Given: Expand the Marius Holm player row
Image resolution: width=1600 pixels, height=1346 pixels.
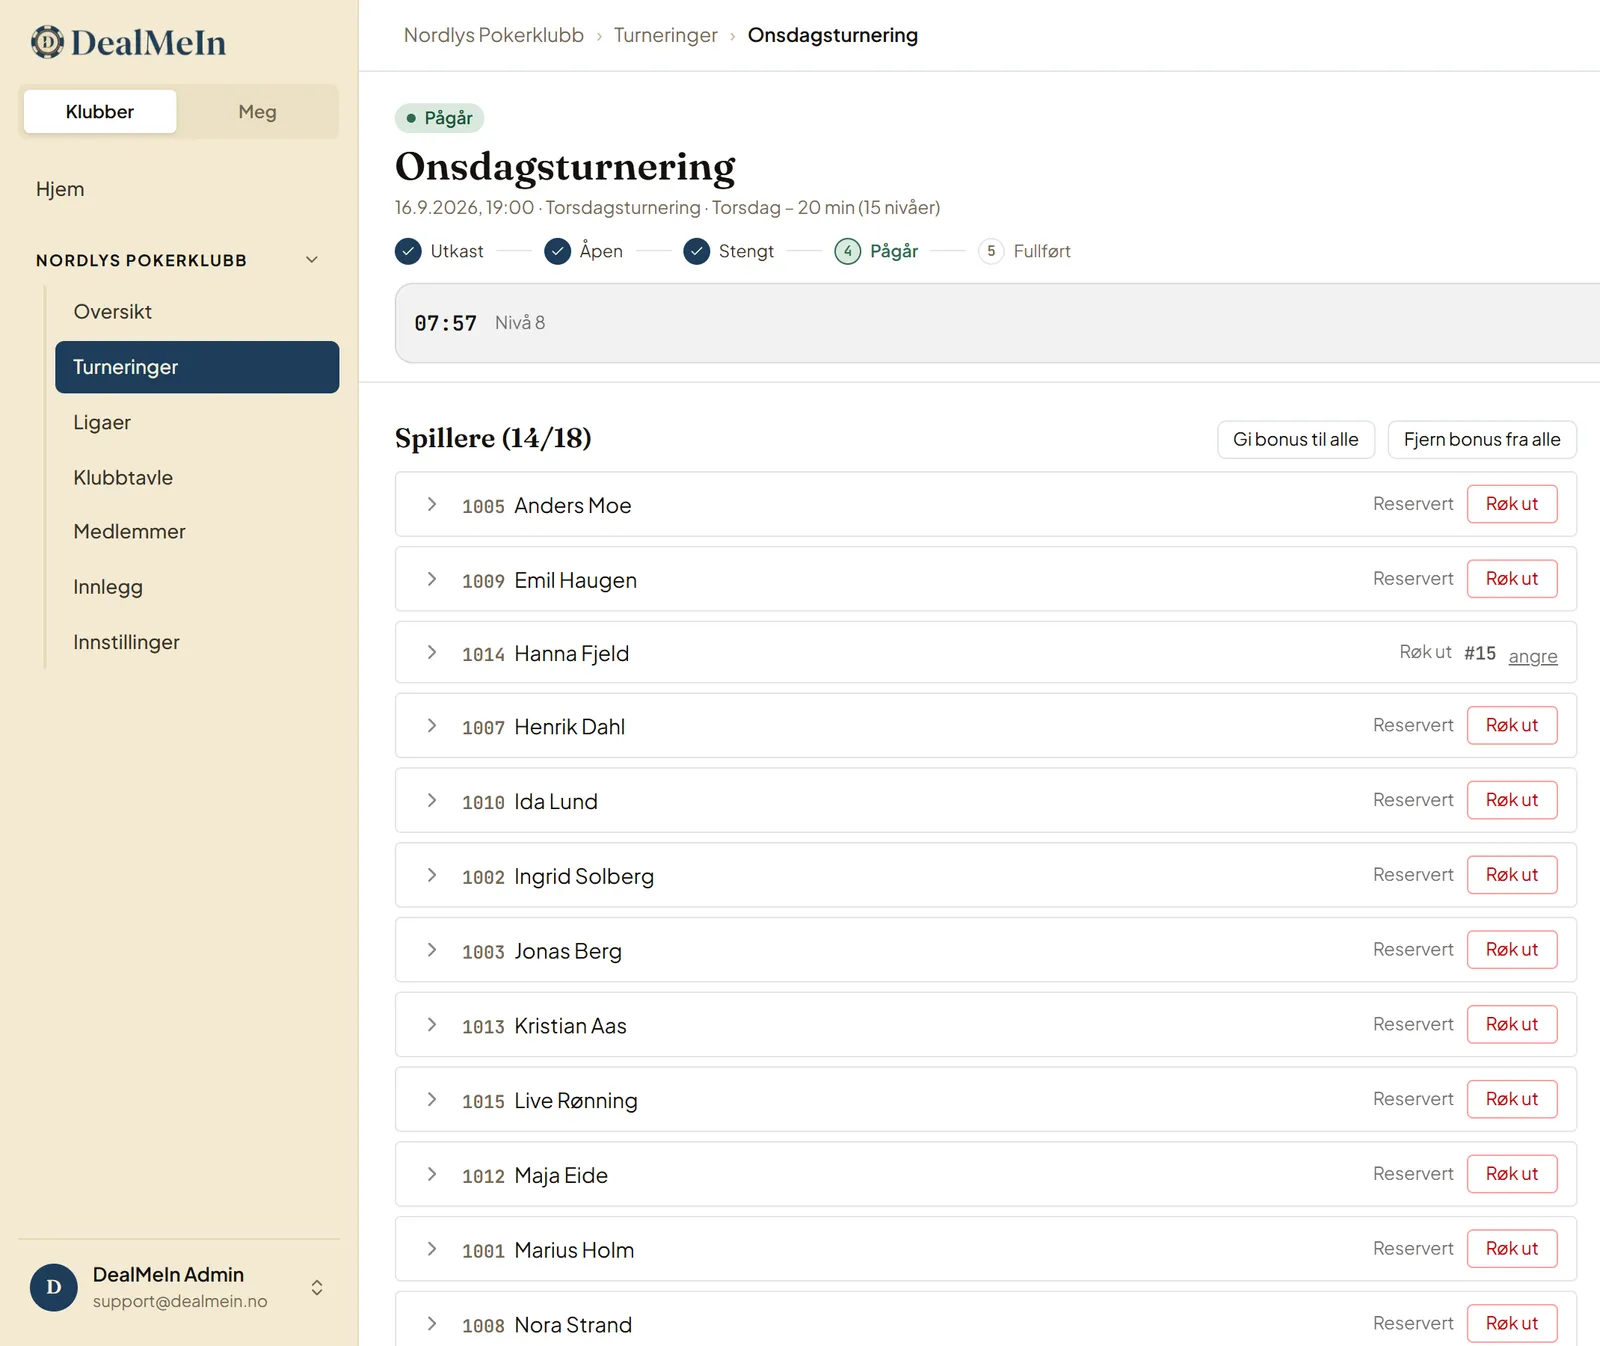Looking at the screenshot, I should click(432, 1248).
